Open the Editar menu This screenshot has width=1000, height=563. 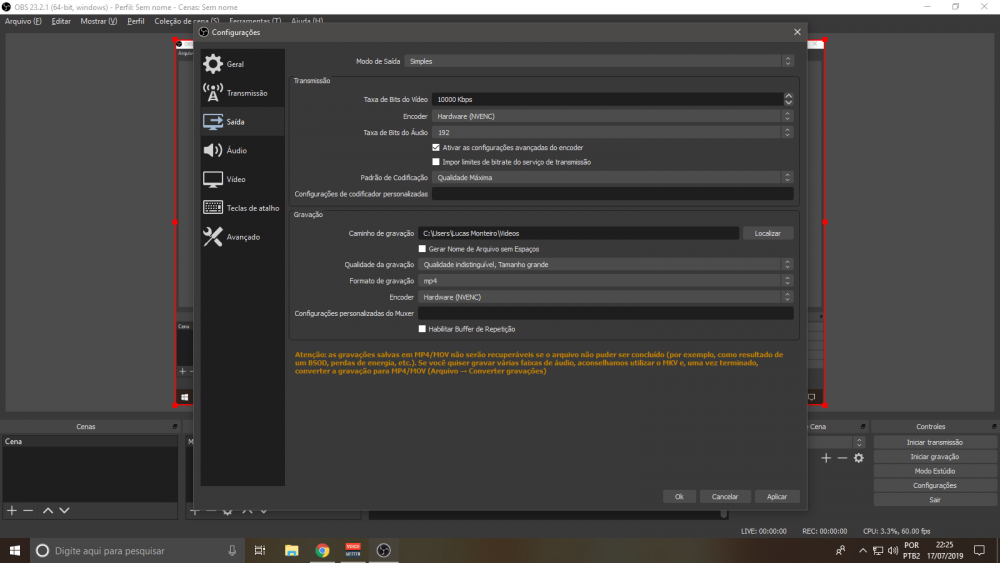[x=61, y=21]
